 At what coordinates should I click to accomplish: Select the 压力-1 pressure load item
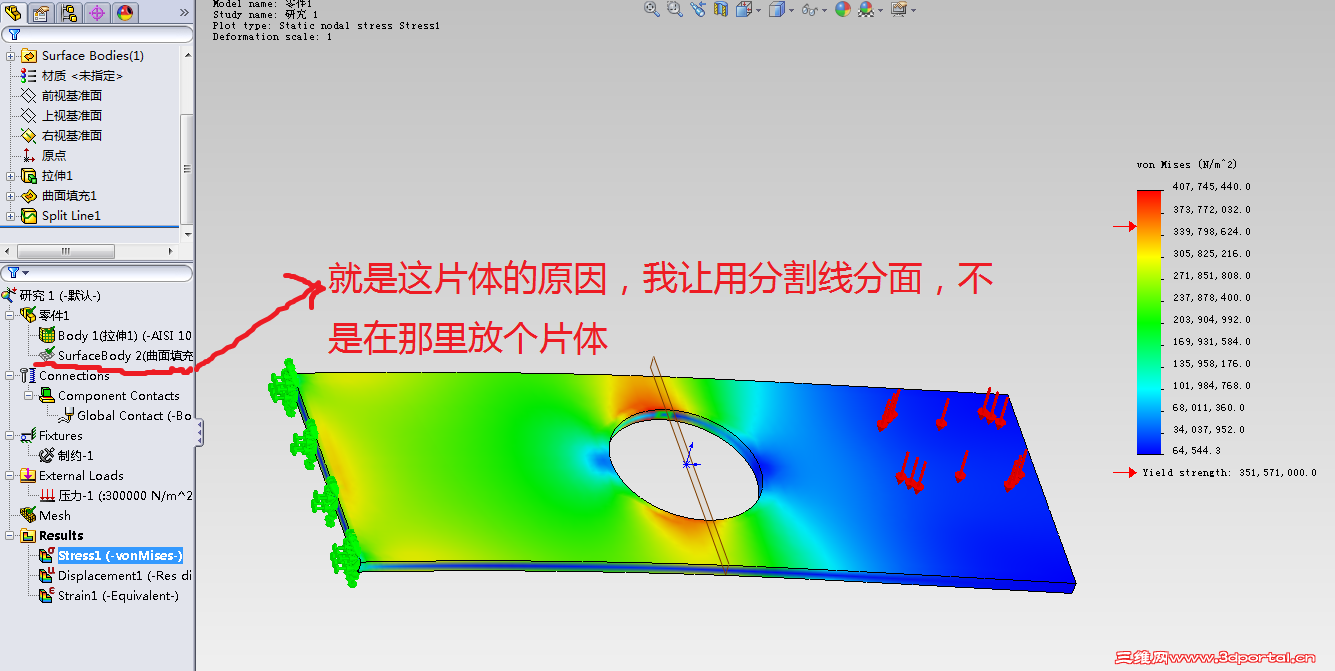click(x=116, y=496)
